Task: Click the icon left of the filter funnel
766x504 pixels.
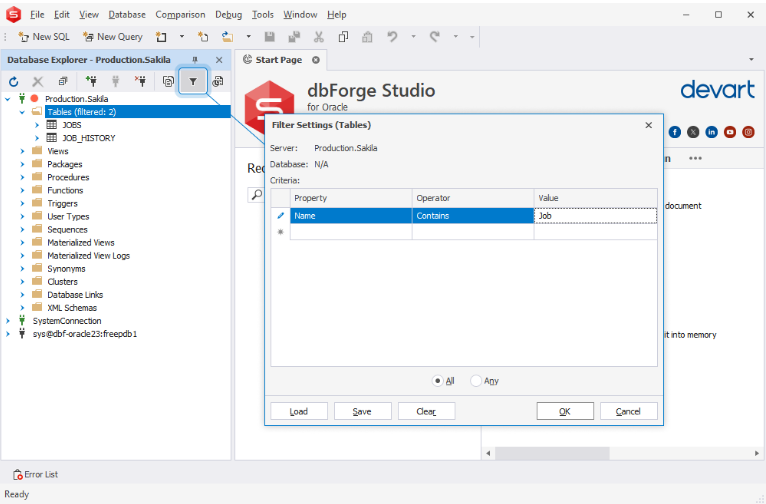Action: click(168, 82)
